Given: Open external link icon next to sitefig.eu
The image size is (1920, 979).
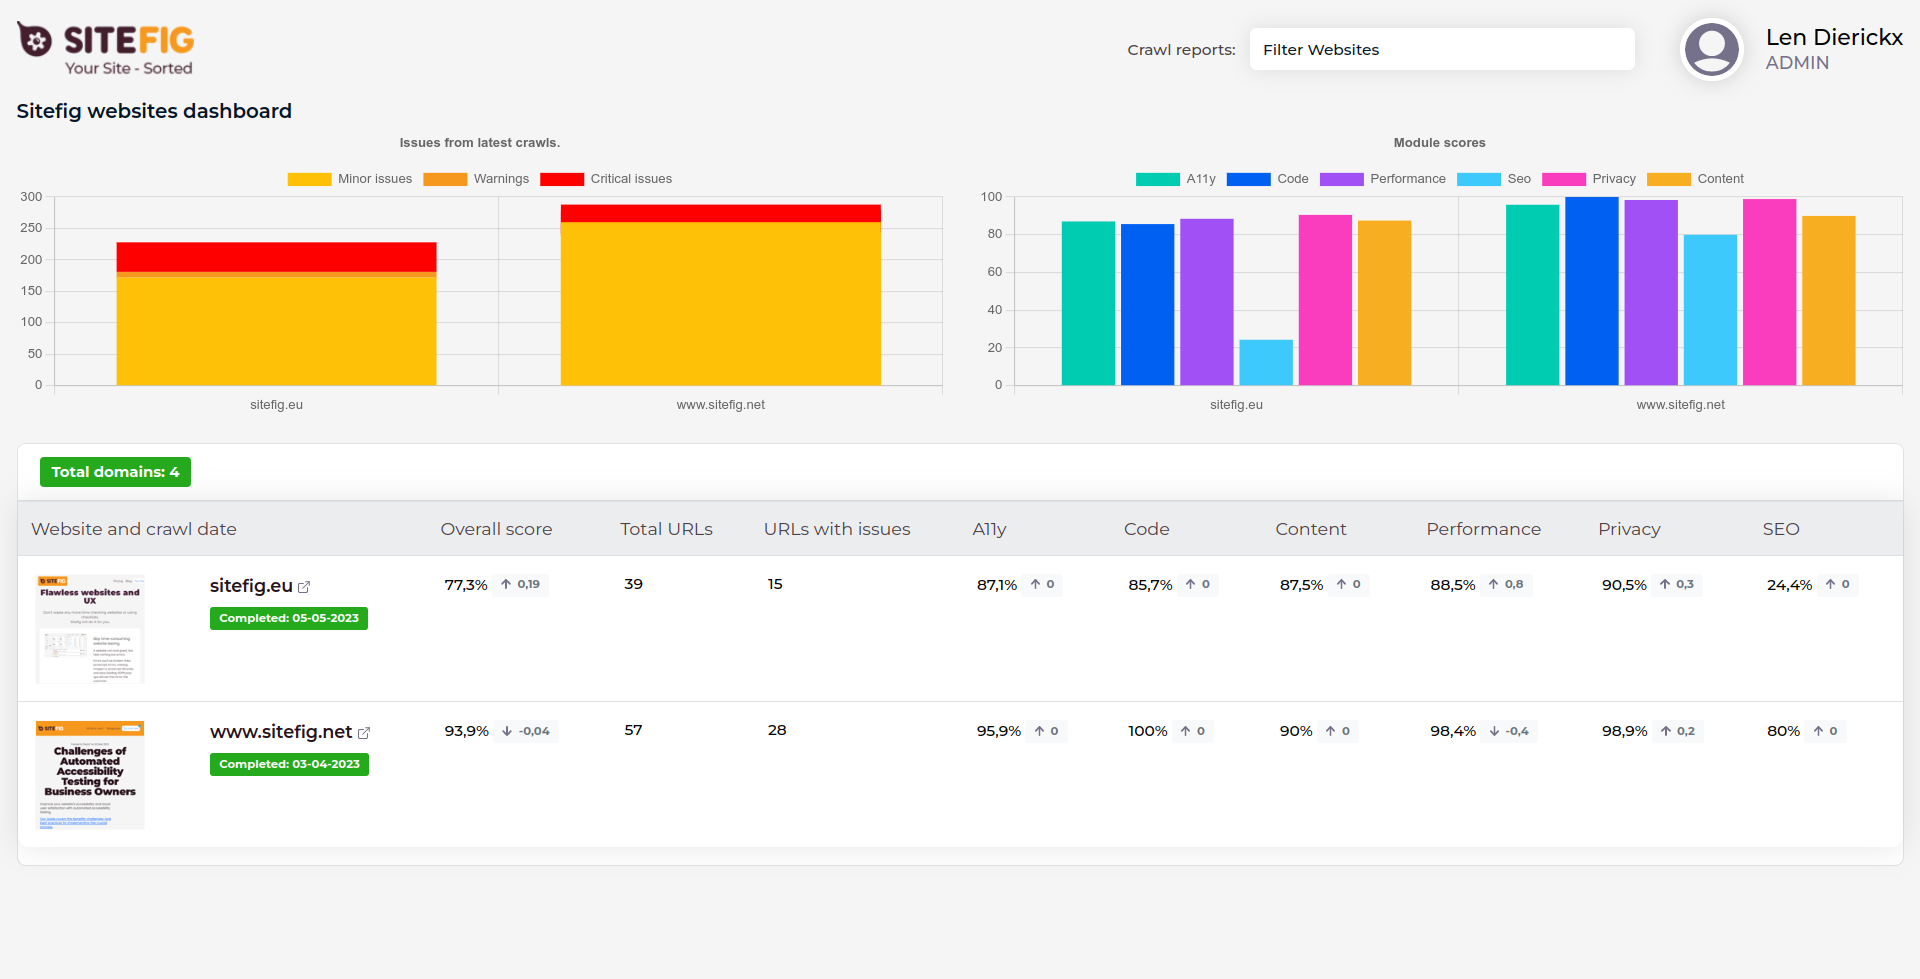Looking at the screenshot, I should point(304,587).
